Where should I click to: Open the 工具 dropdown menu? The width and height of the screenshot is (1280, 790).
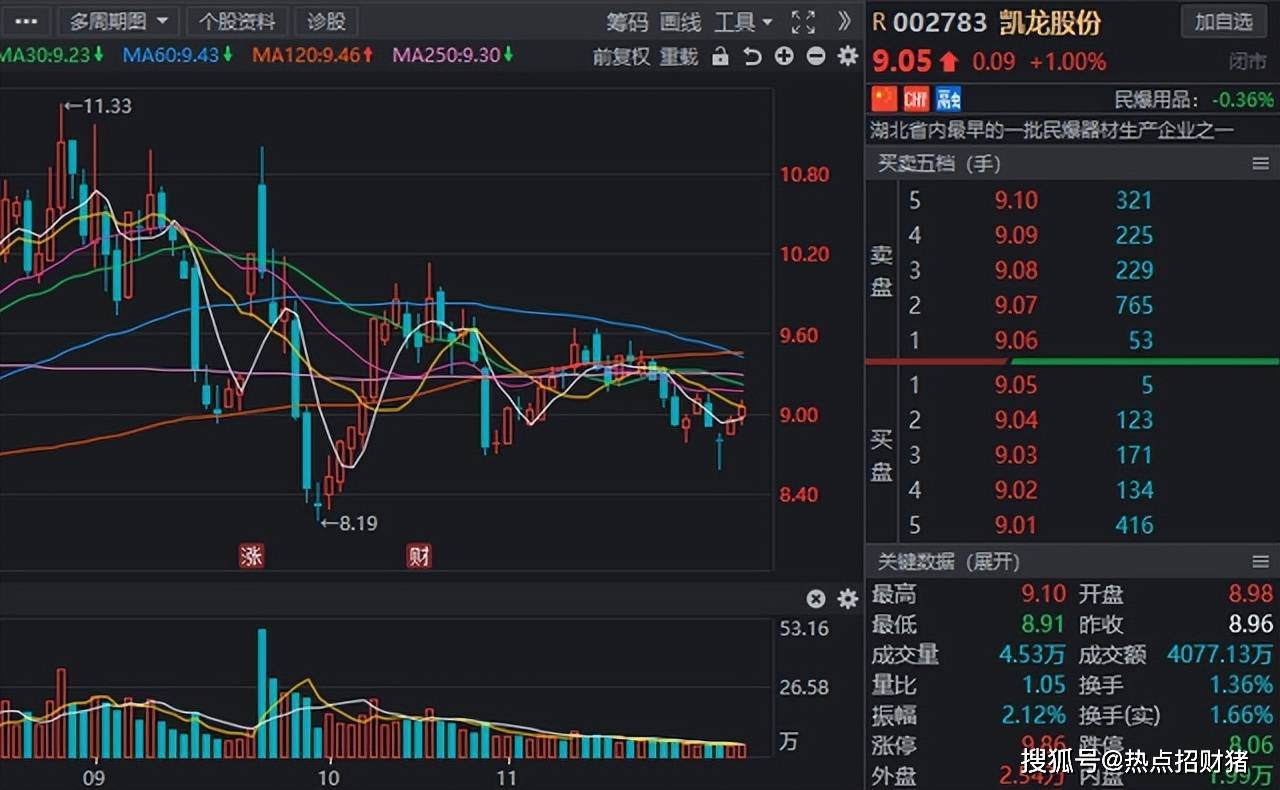tap(743, 22)
